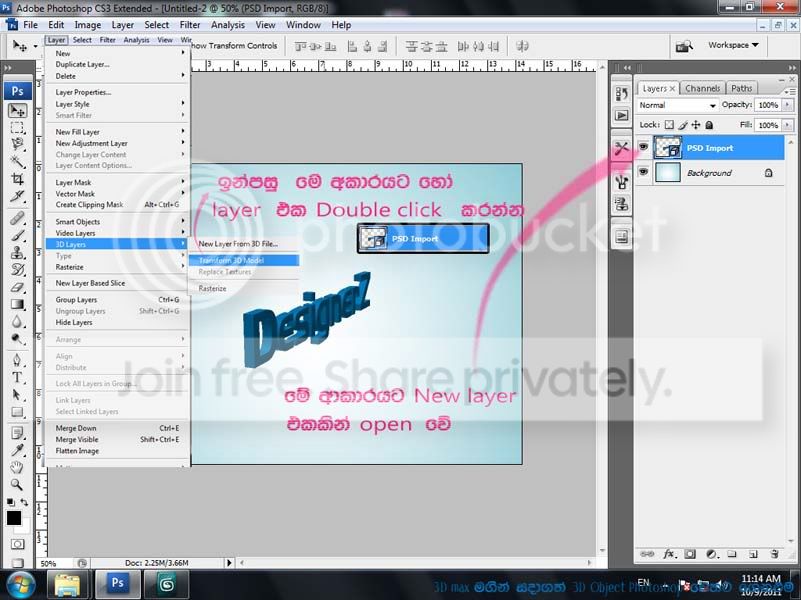Image resolution: width=801 pixels, height=600 pixels.
Task: Select the Path Selection tool
Action: click(17, 395)
